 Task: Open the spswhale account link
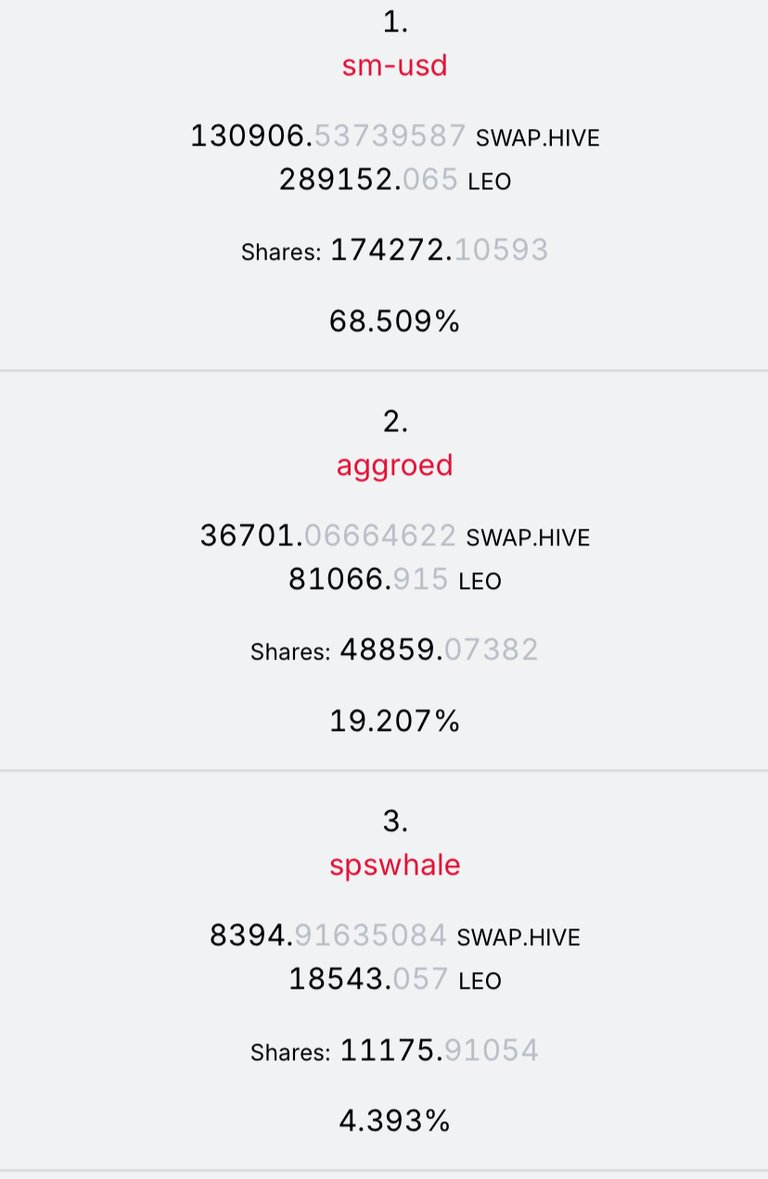[394, 865]
